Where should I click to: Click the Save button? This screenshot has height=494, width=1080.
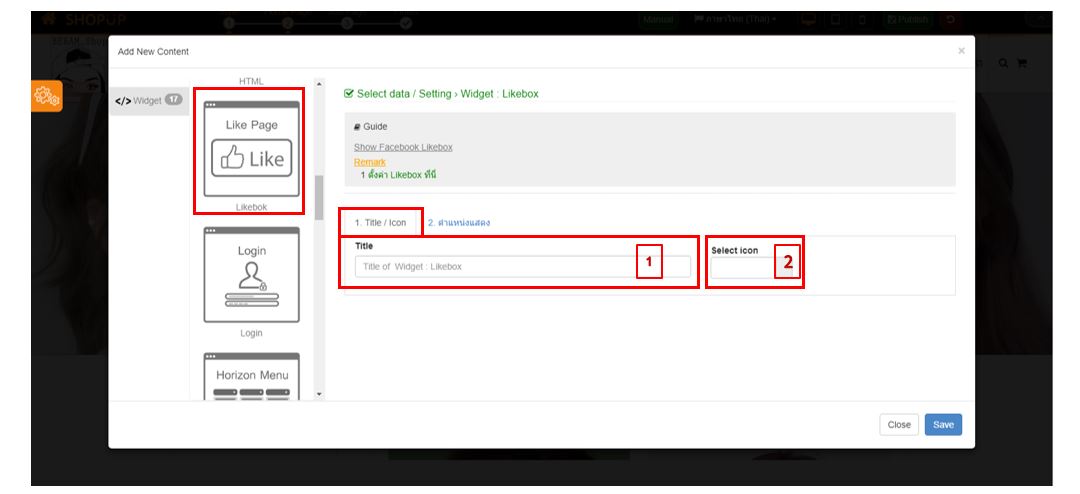(943, 424)
